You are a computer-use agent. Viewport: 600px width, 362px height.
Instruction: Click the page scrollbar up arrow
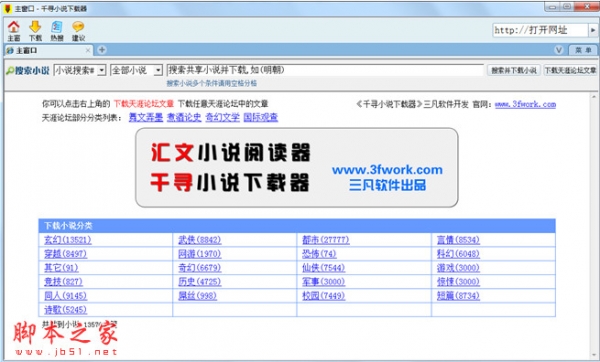tap(593, 96)
